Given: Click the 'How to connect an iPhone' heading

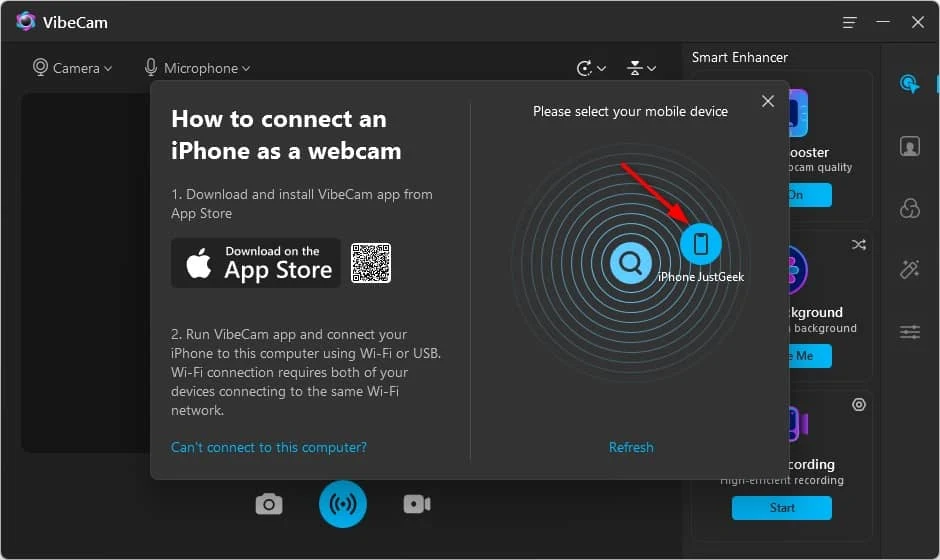Looking at the screenshot, I should pos(286,135).
